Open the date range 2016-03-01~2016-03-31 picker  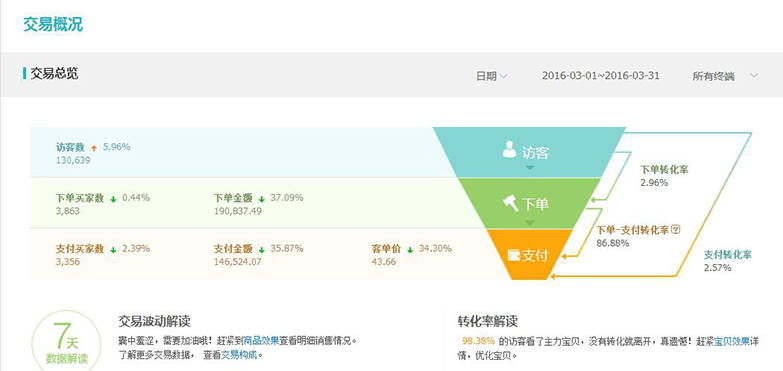(601, 76)
